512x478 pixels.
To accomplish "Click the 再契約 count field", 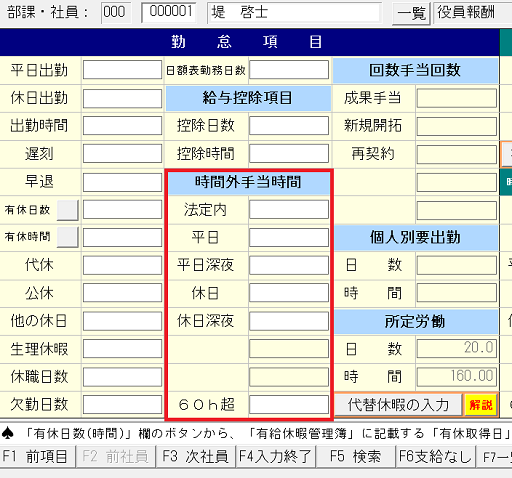I will (457, 154).
